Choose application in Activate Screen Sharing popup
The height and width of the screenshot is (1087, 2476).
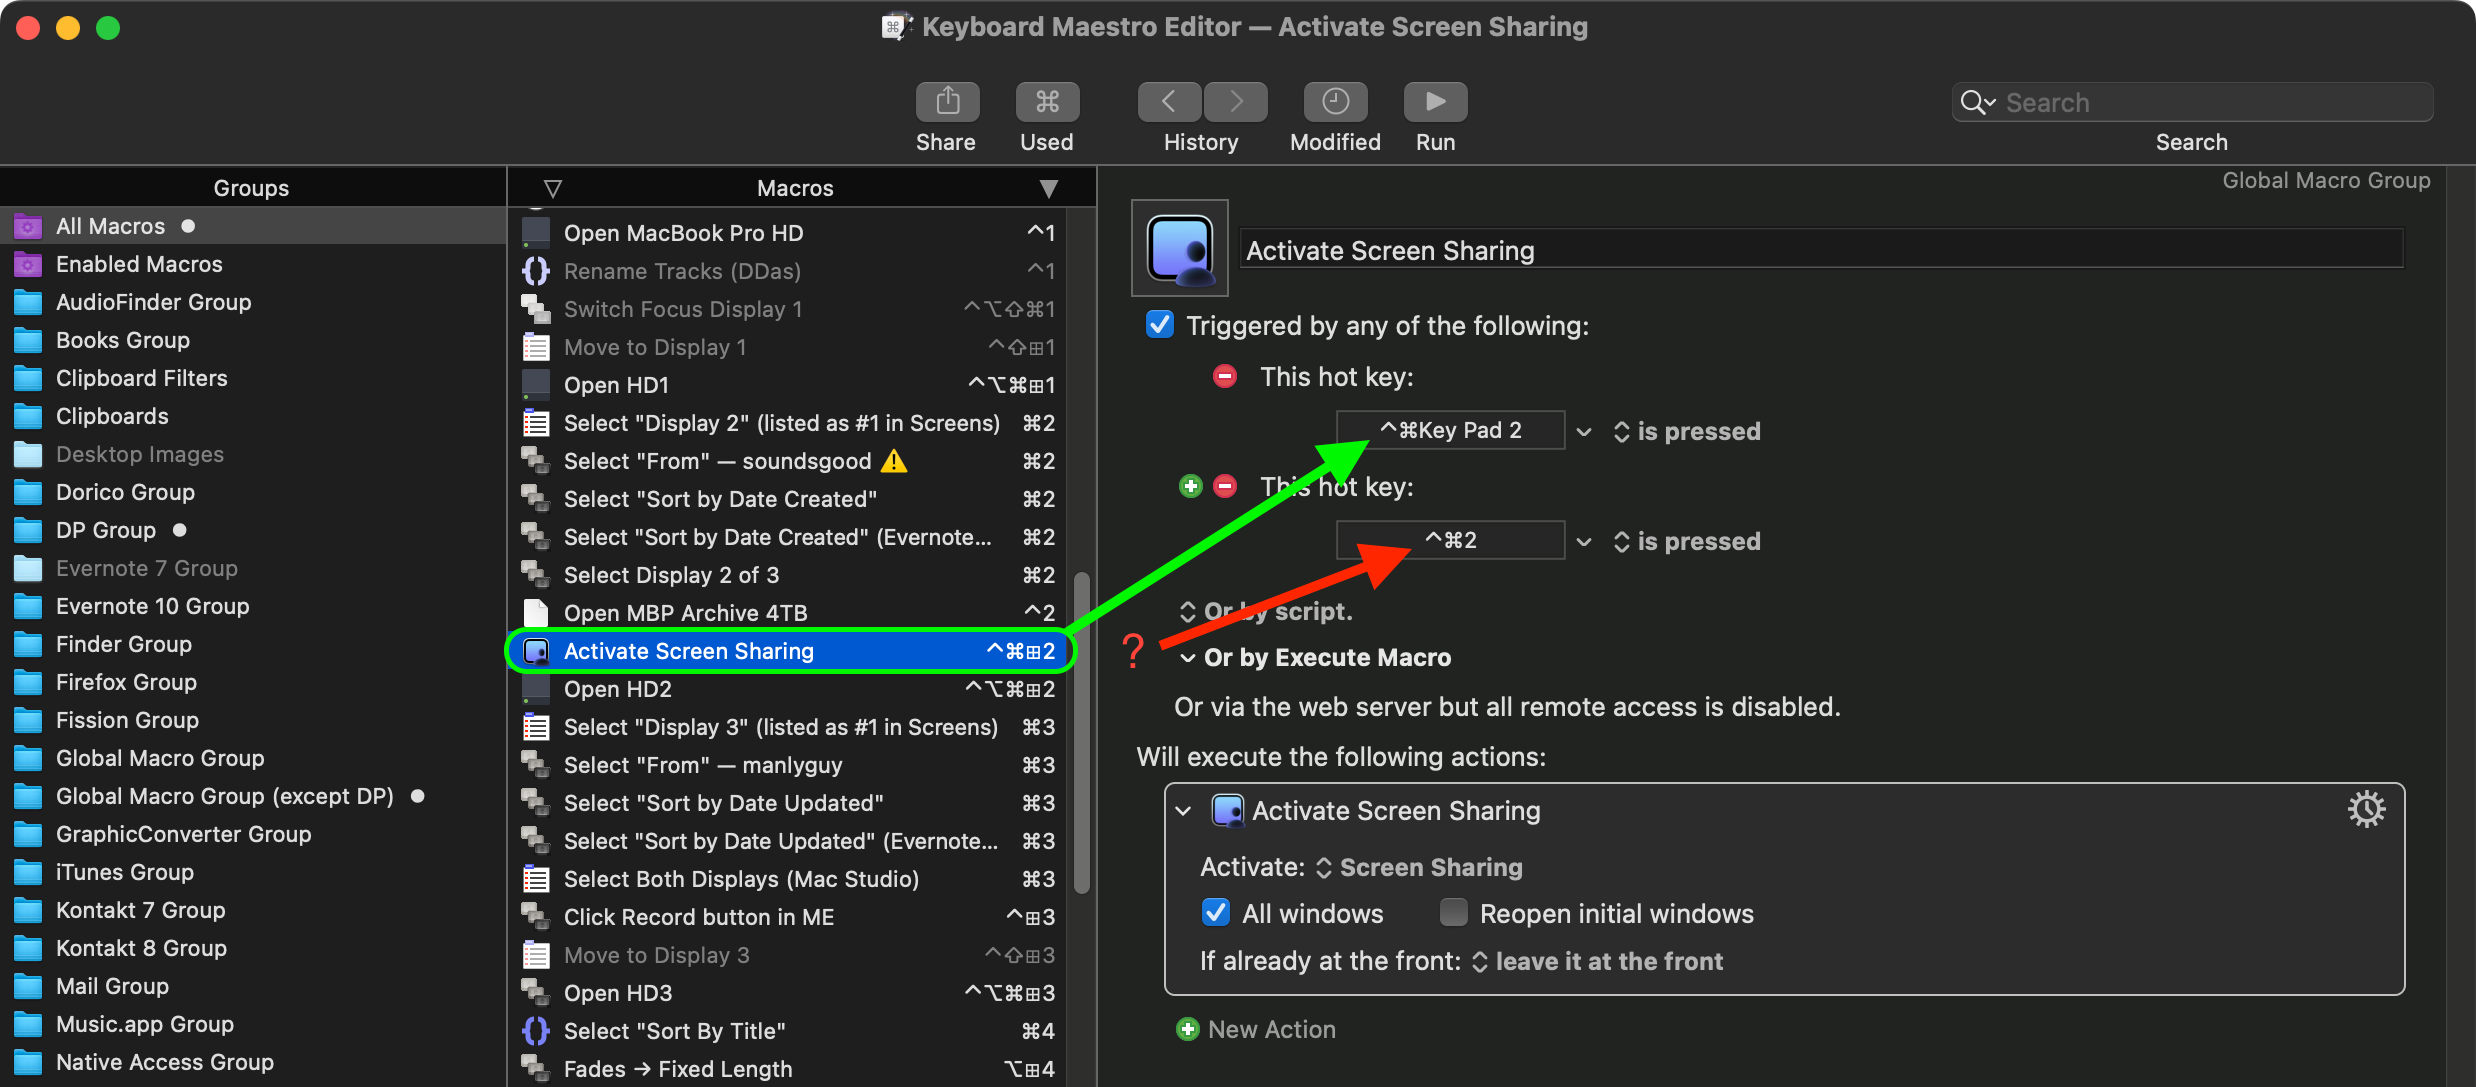click(x=1420, y=868)
